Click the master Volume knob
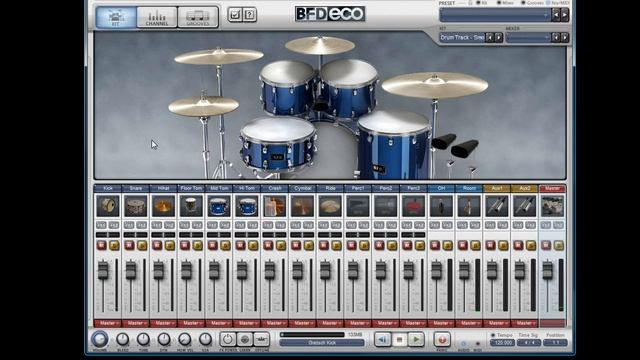 point(100,339)
